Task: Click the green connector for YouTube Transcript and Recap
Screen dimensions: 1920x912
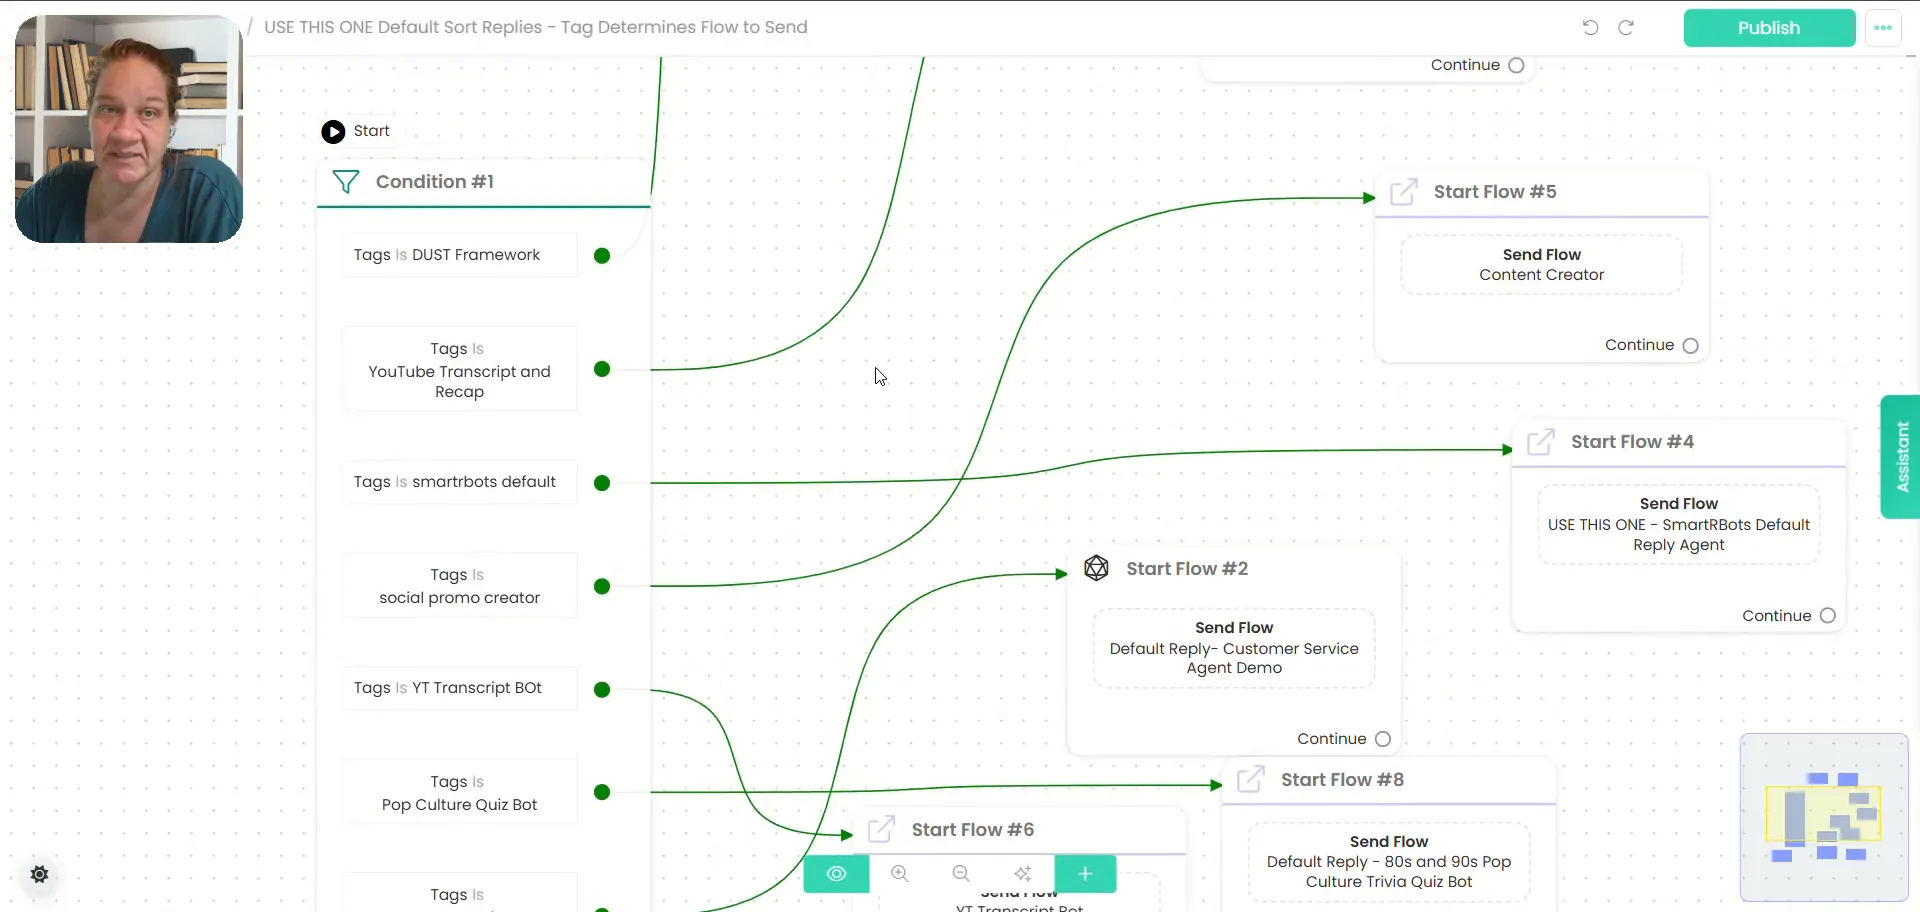Action: [x=602, y=369]
